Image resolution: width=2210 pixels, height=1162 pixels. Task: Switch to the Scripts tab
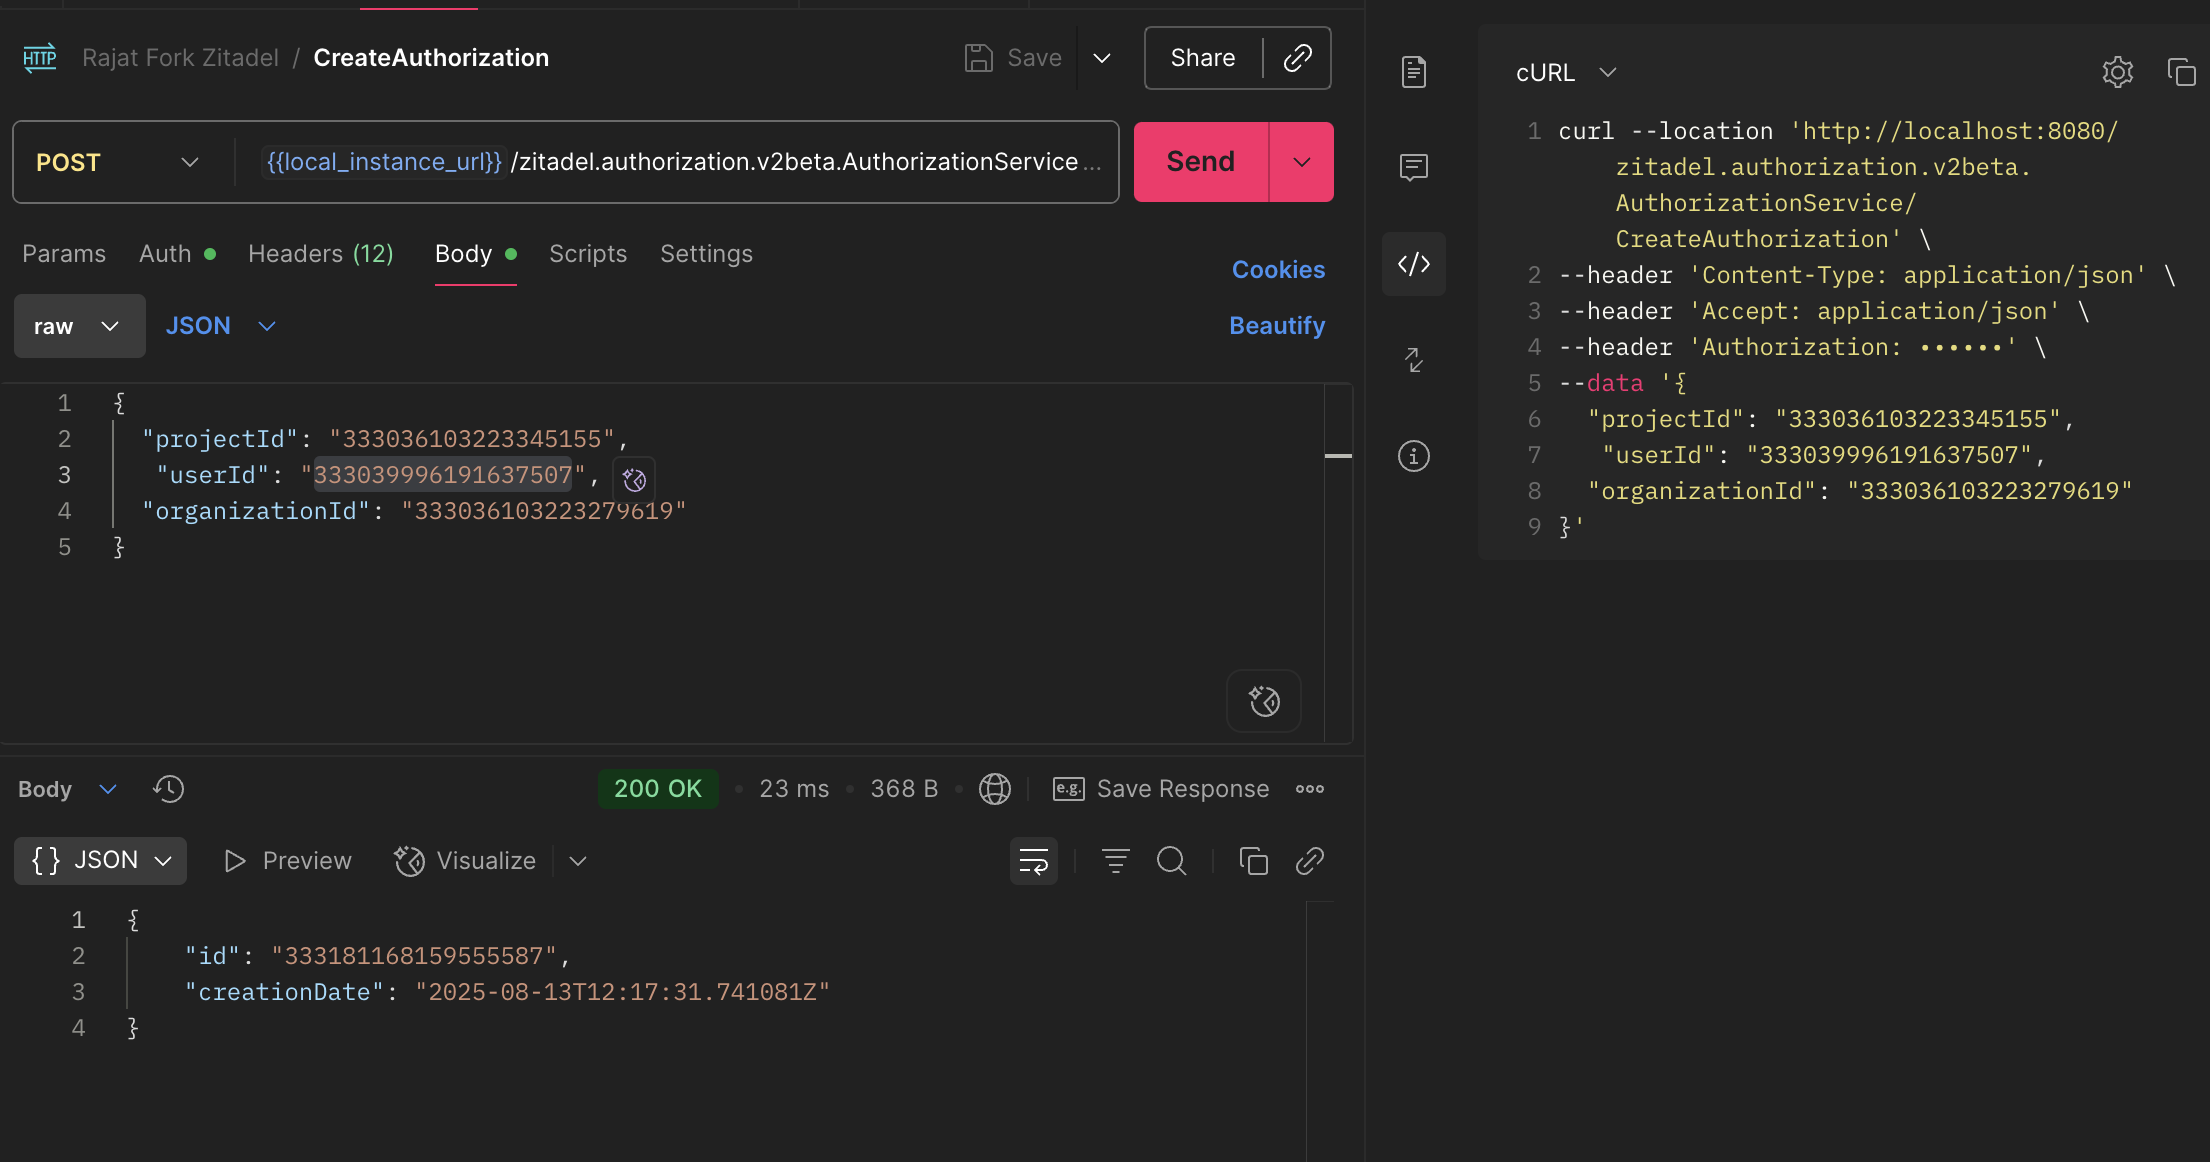pyautogui.click(x=588, y=254)
